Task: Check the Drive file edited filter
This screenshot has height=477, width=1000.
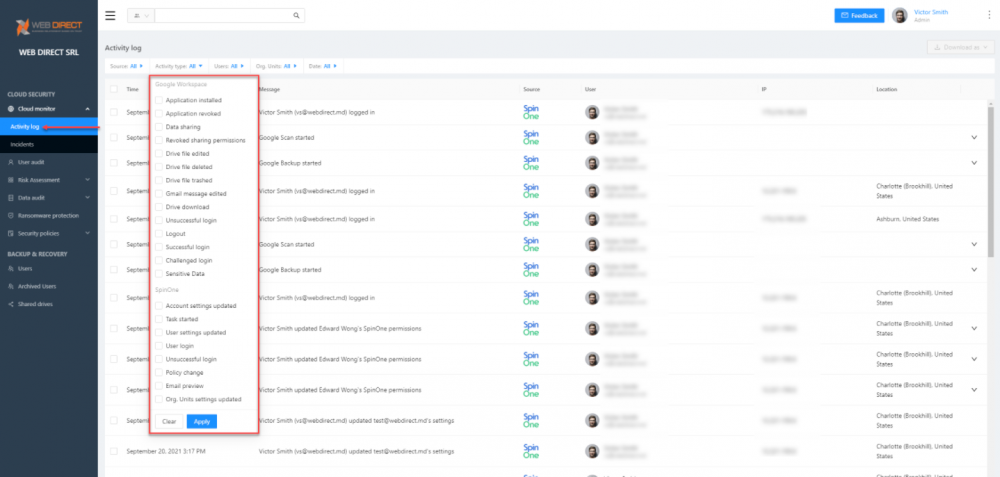Action: 159,154
